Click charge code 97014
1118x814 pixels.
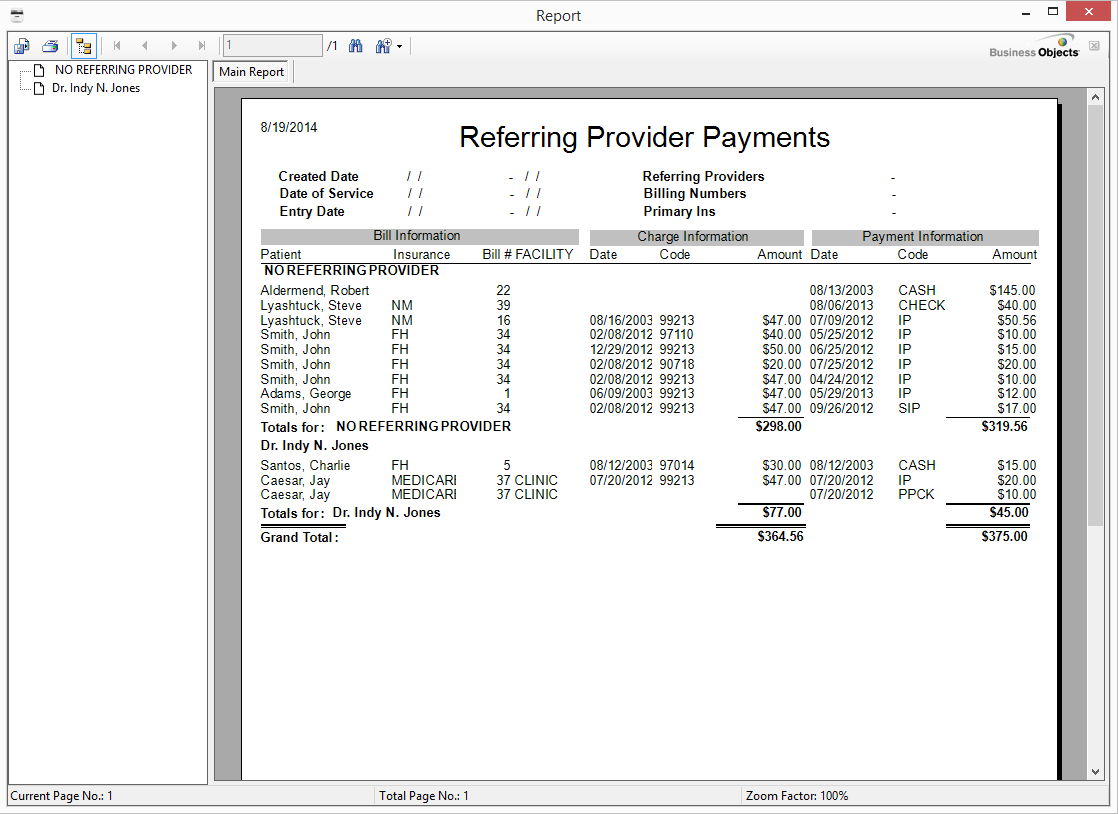point(677,465)
